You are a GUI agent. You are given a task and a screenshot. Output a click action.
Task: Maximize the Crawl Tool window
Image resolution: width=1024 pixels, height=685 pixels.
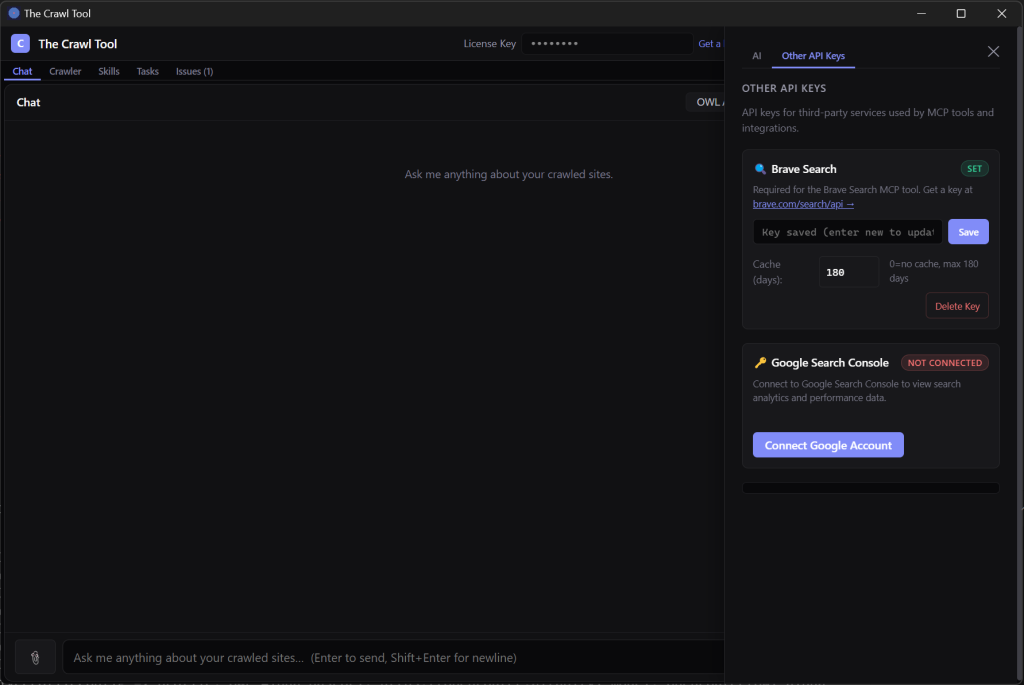[961, 13]
